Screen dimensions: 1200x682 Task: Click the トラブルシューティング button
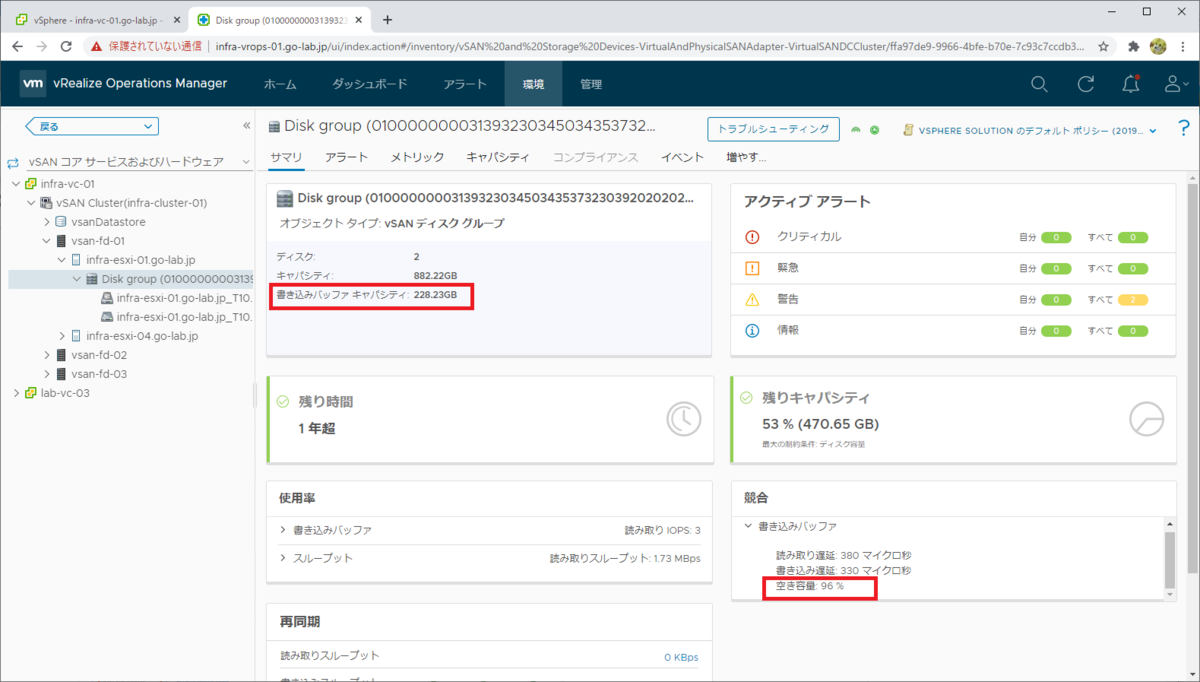point(774,129)
